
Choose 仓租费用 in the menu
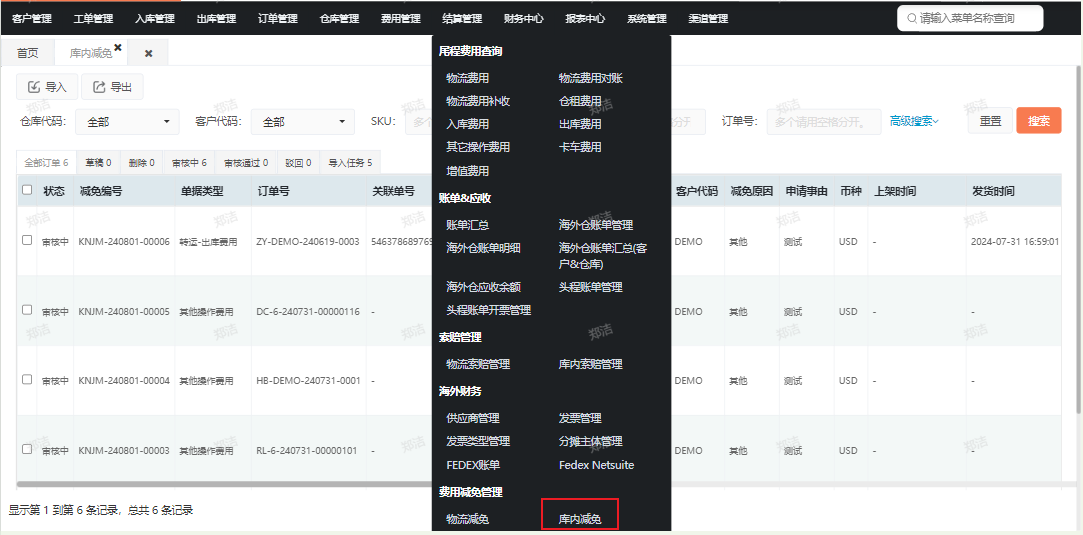click(580, 101)
